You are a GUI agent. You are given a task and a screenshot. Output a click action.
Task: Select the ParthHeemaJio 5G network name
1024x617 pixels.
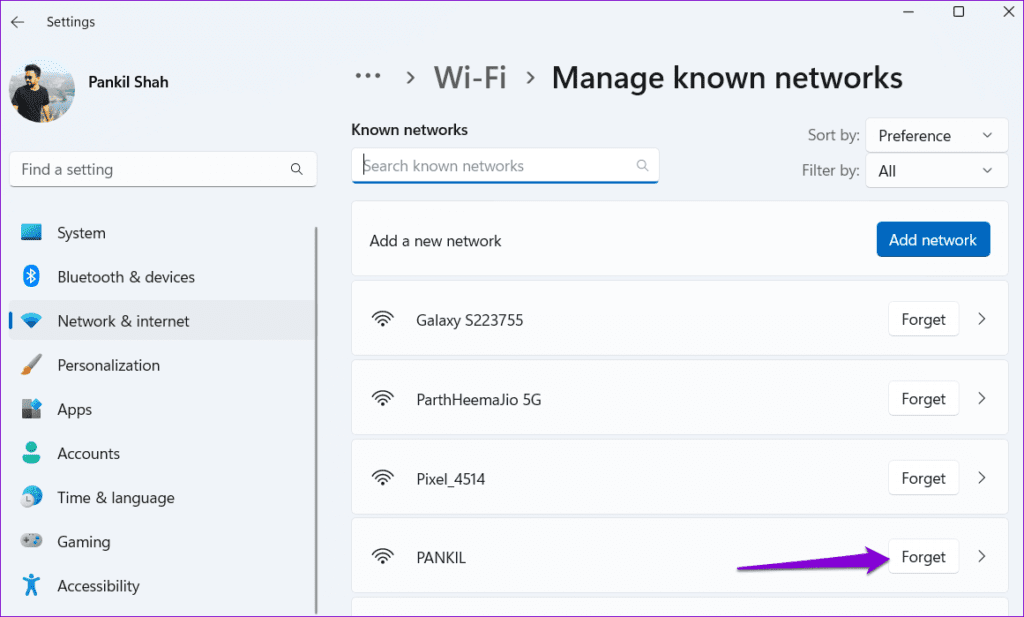pos(479,400)
